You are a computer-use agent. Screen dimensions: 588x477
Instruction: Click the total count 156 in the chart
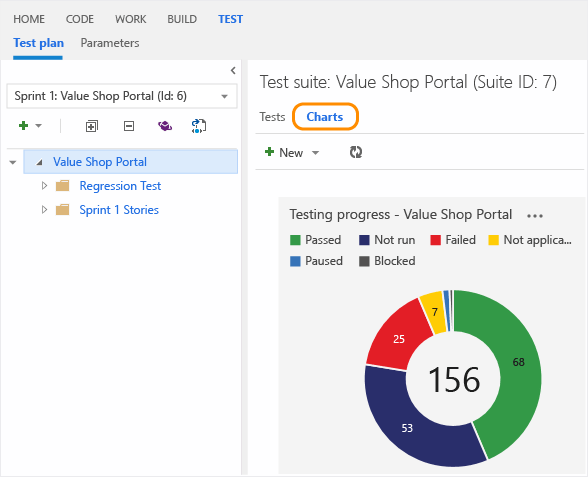point(454,380)
